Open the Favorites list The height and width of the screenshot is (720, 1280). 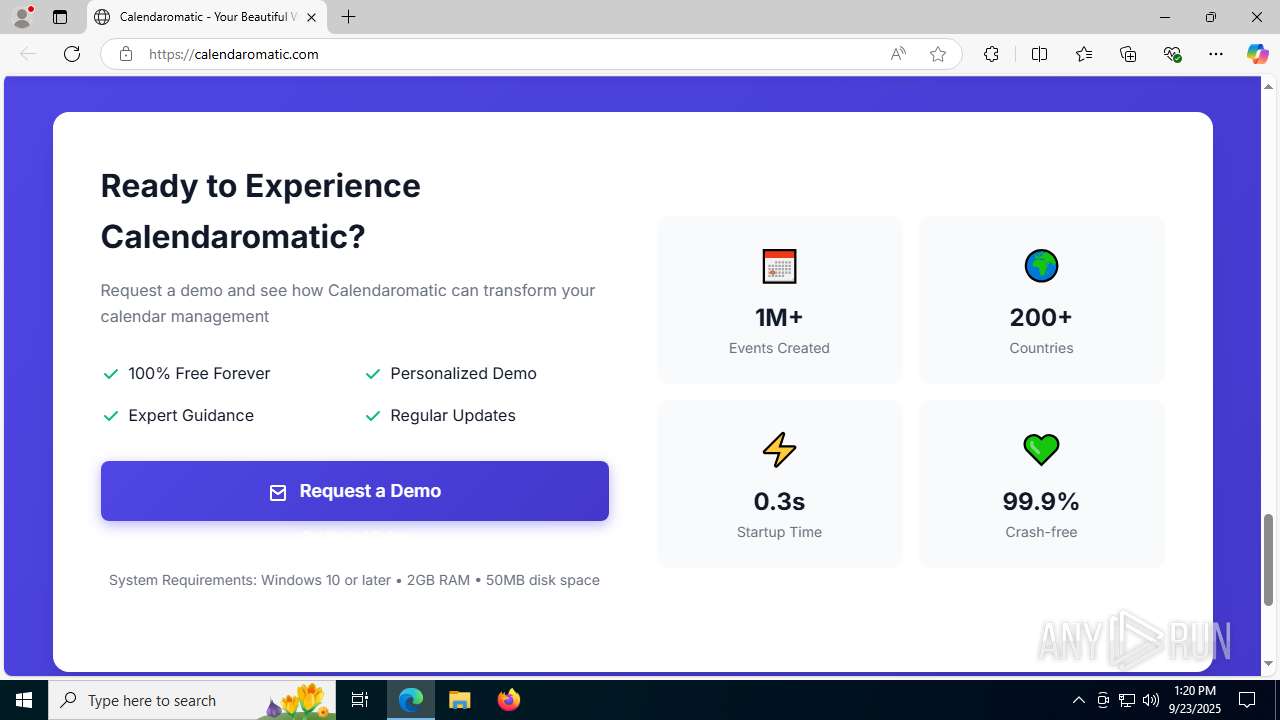point(1084,54)
